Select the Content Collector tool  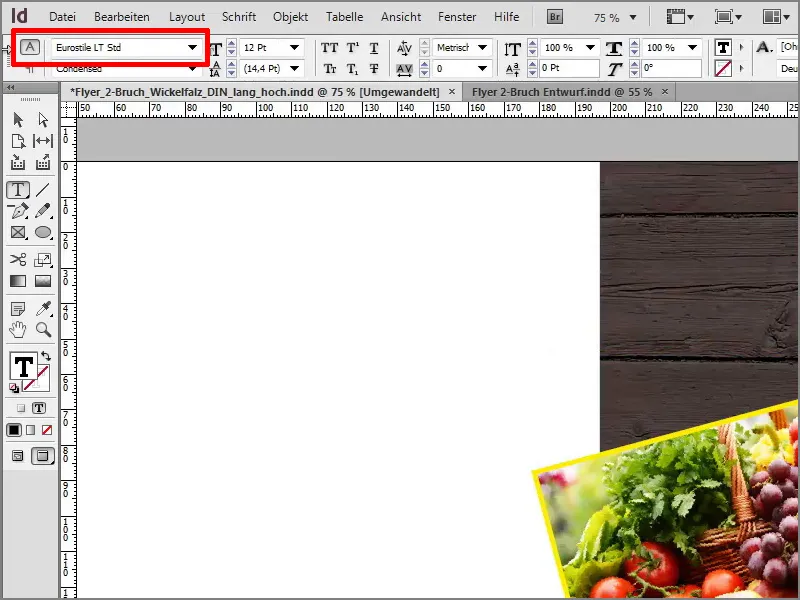[x=18, y=162]
